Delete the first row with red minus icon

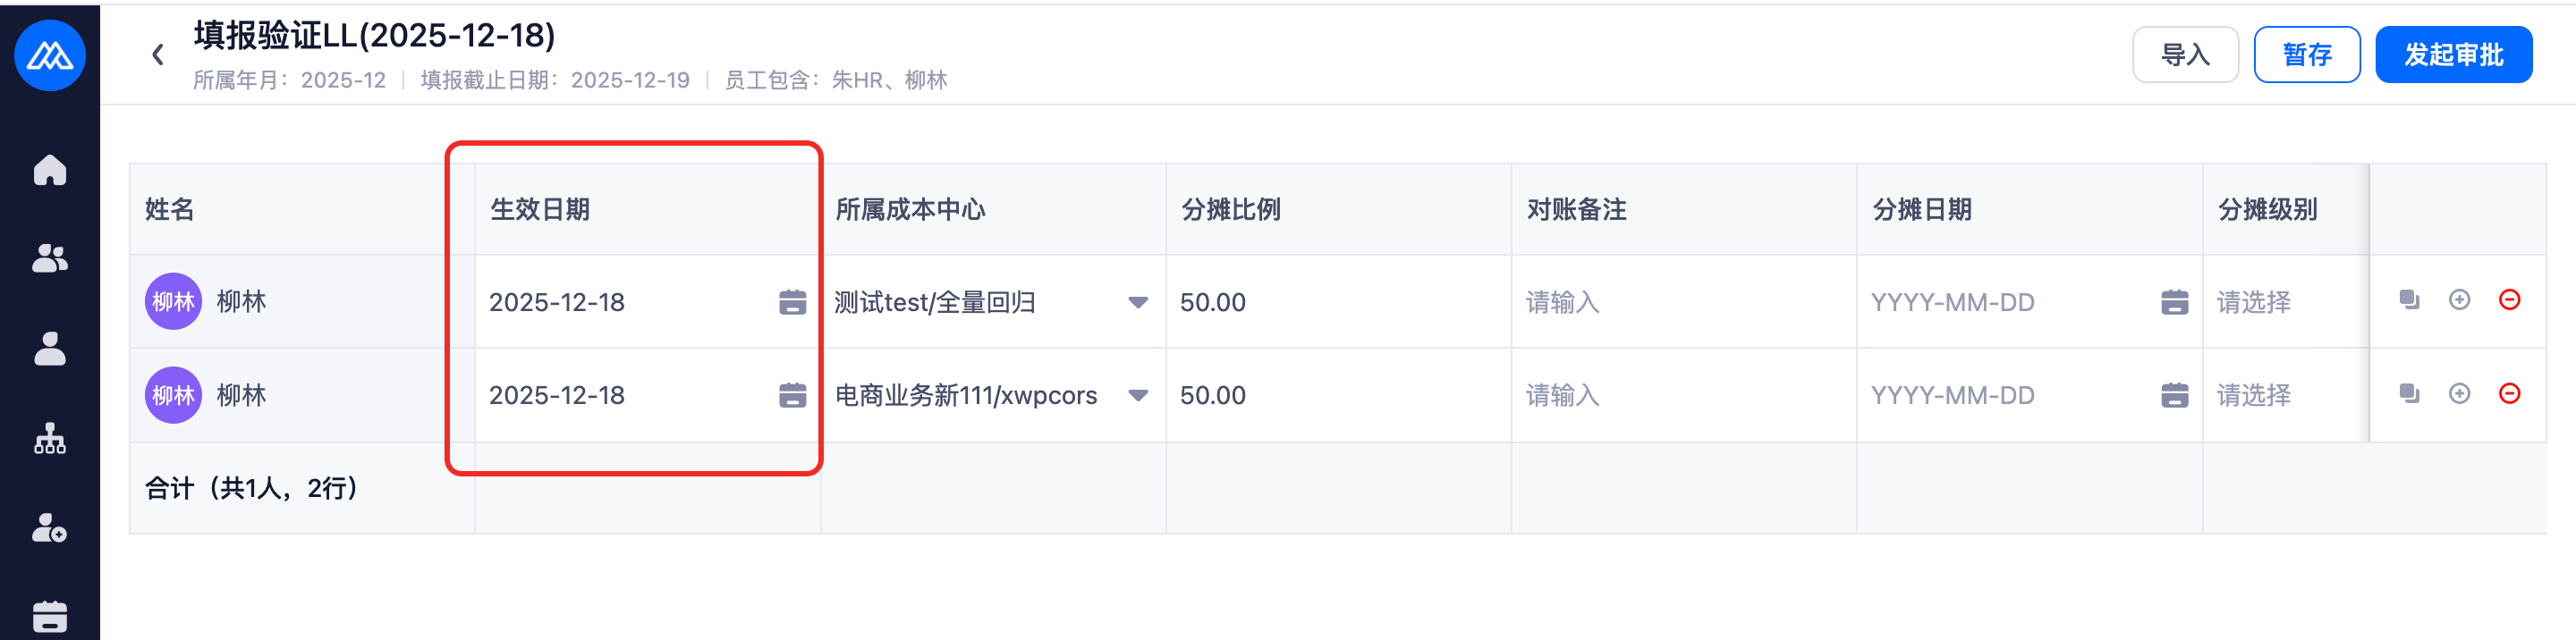point(2509,300)
